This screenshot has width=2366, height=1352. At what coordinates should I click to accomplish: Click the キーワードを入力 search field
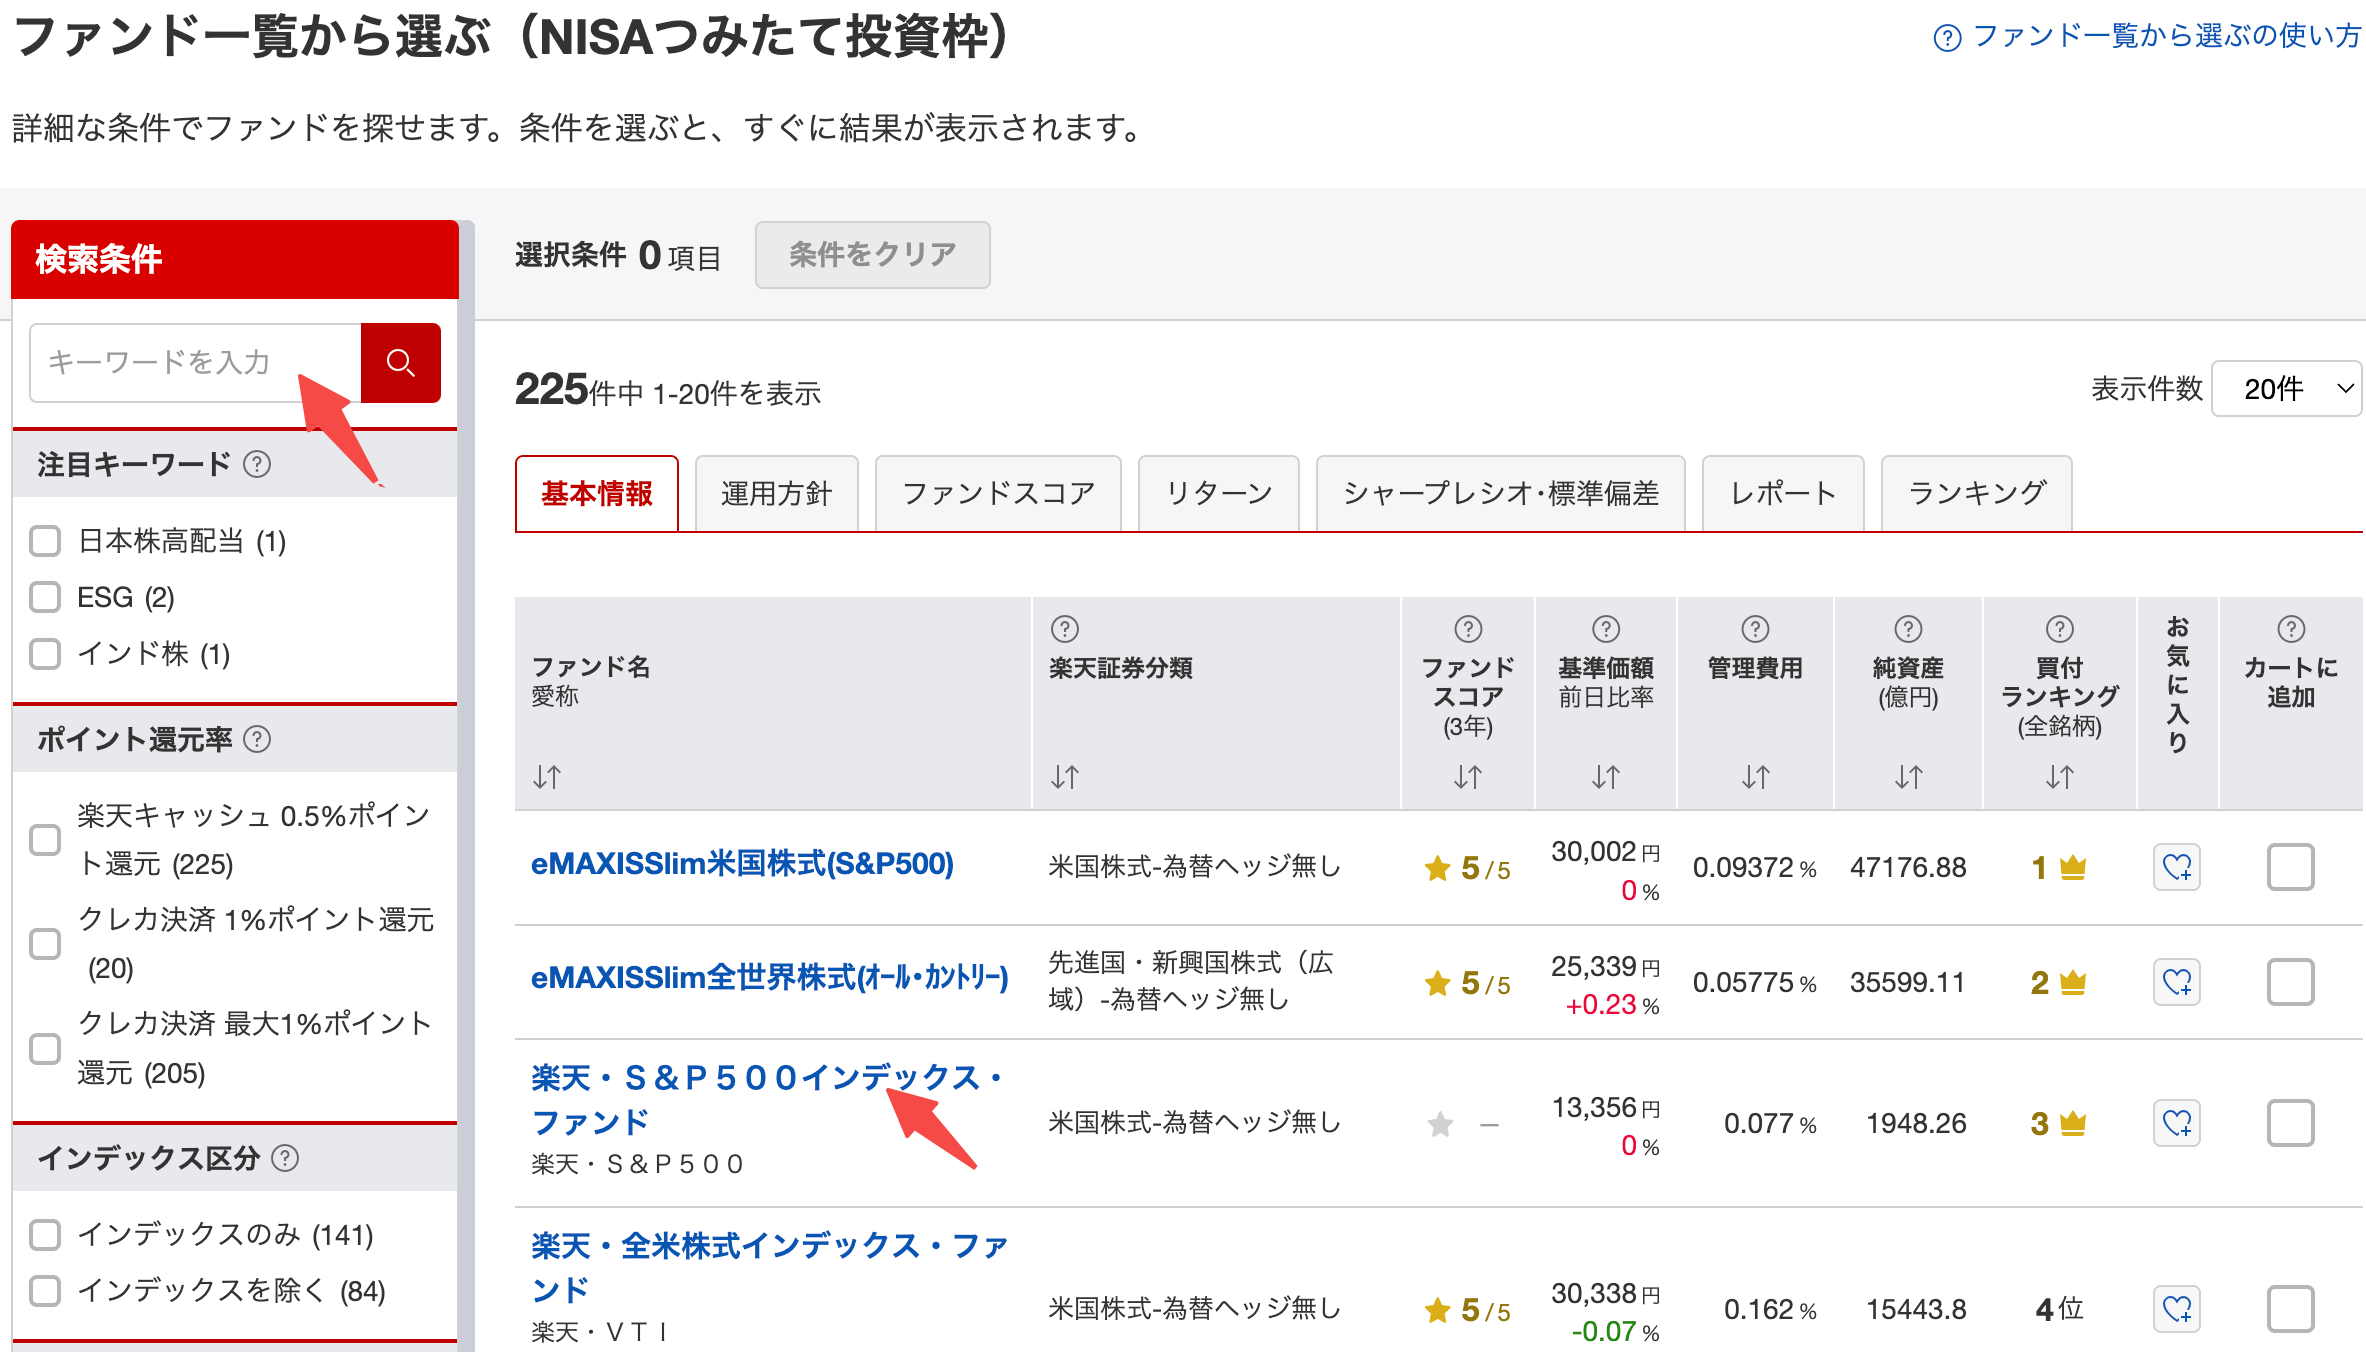click(196, 362)
